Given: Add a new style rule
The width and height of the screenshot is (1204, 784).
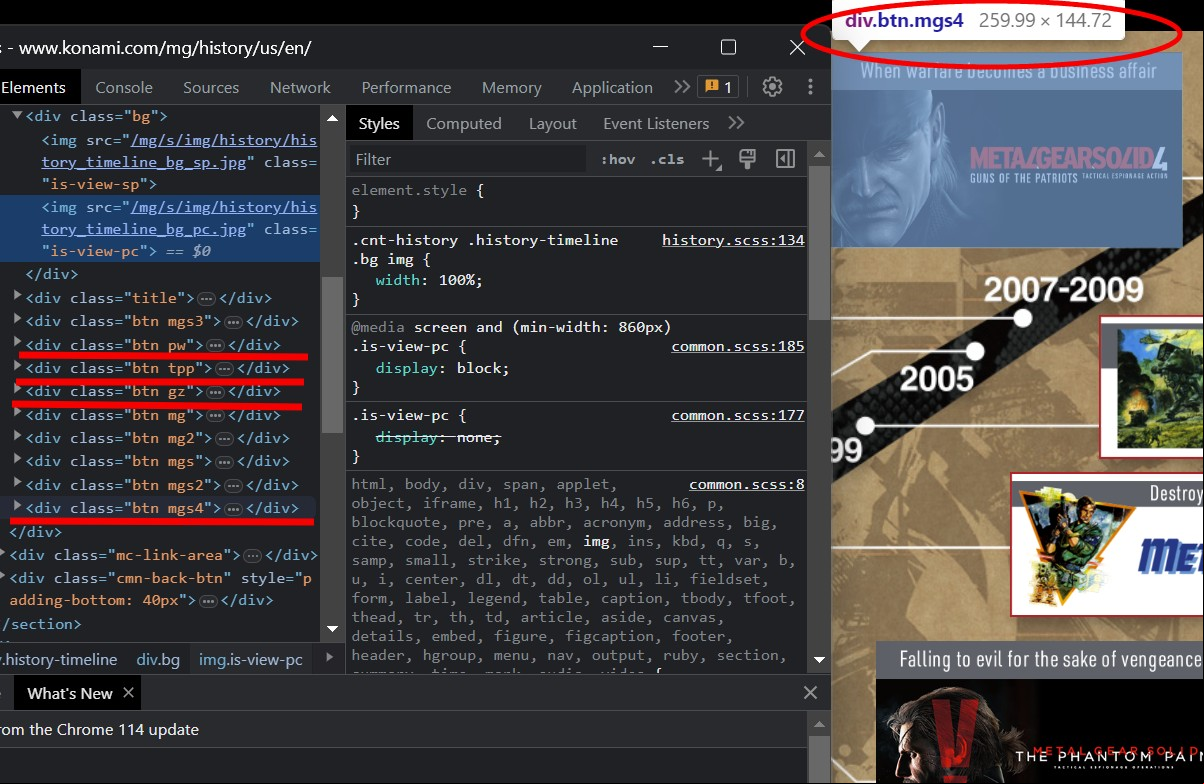Looking at the screenshot, I should pos(711,159).
